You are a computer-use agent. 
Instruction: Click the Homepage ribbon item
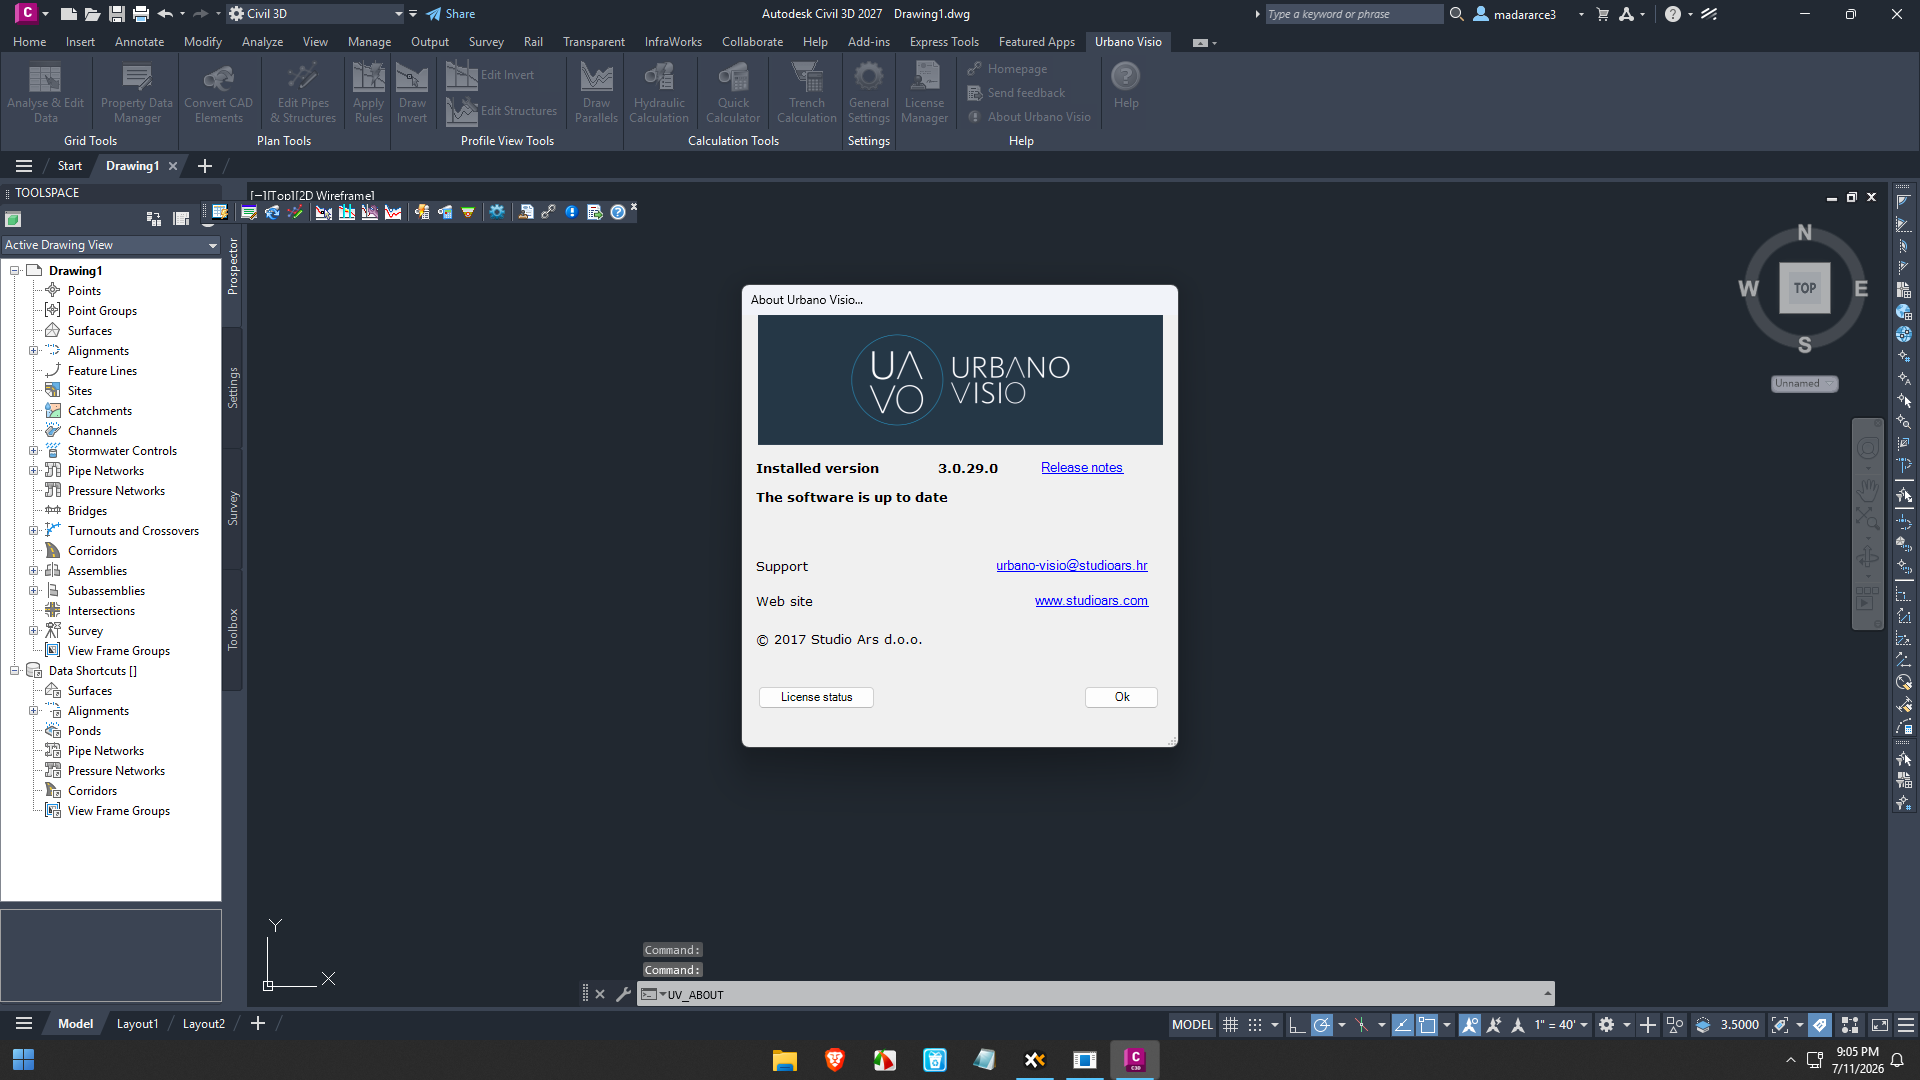[1008, 69]
